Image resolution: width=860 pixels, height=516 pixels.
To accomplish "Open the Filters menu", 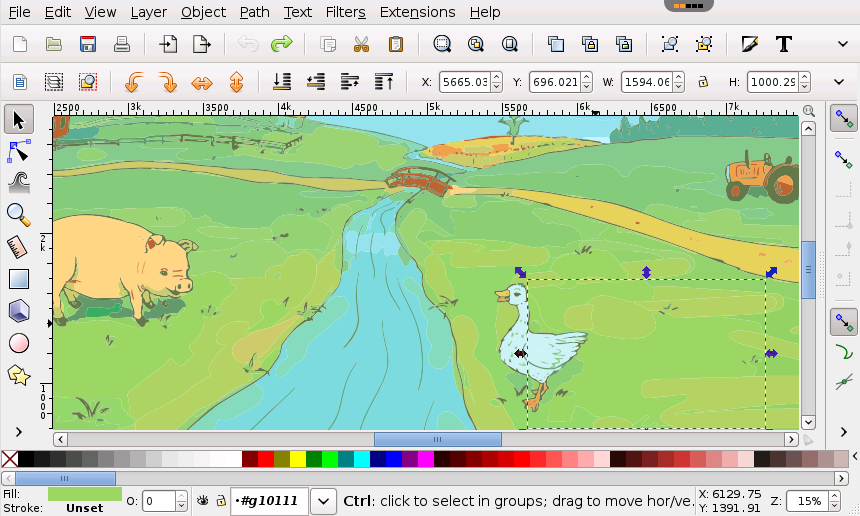I will point(345,12).
